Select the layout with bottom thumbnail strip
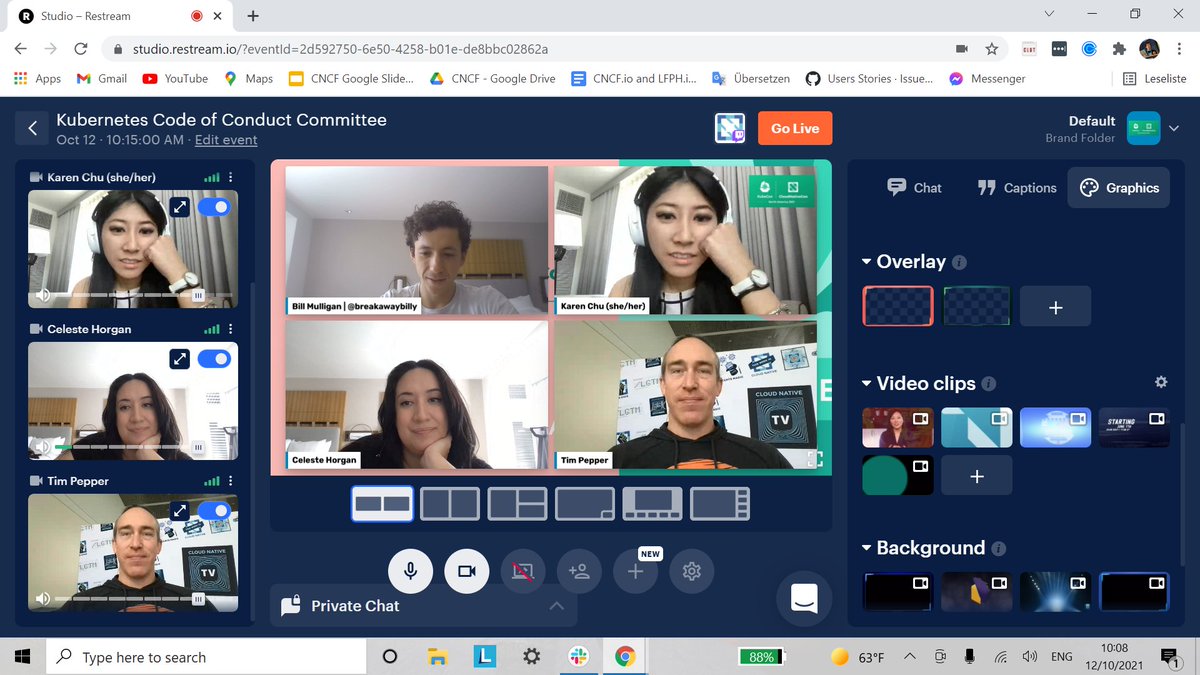Image resolution: width=1200 pixels, height=675 pixels. pyautogui.click(x=653, y=504)
